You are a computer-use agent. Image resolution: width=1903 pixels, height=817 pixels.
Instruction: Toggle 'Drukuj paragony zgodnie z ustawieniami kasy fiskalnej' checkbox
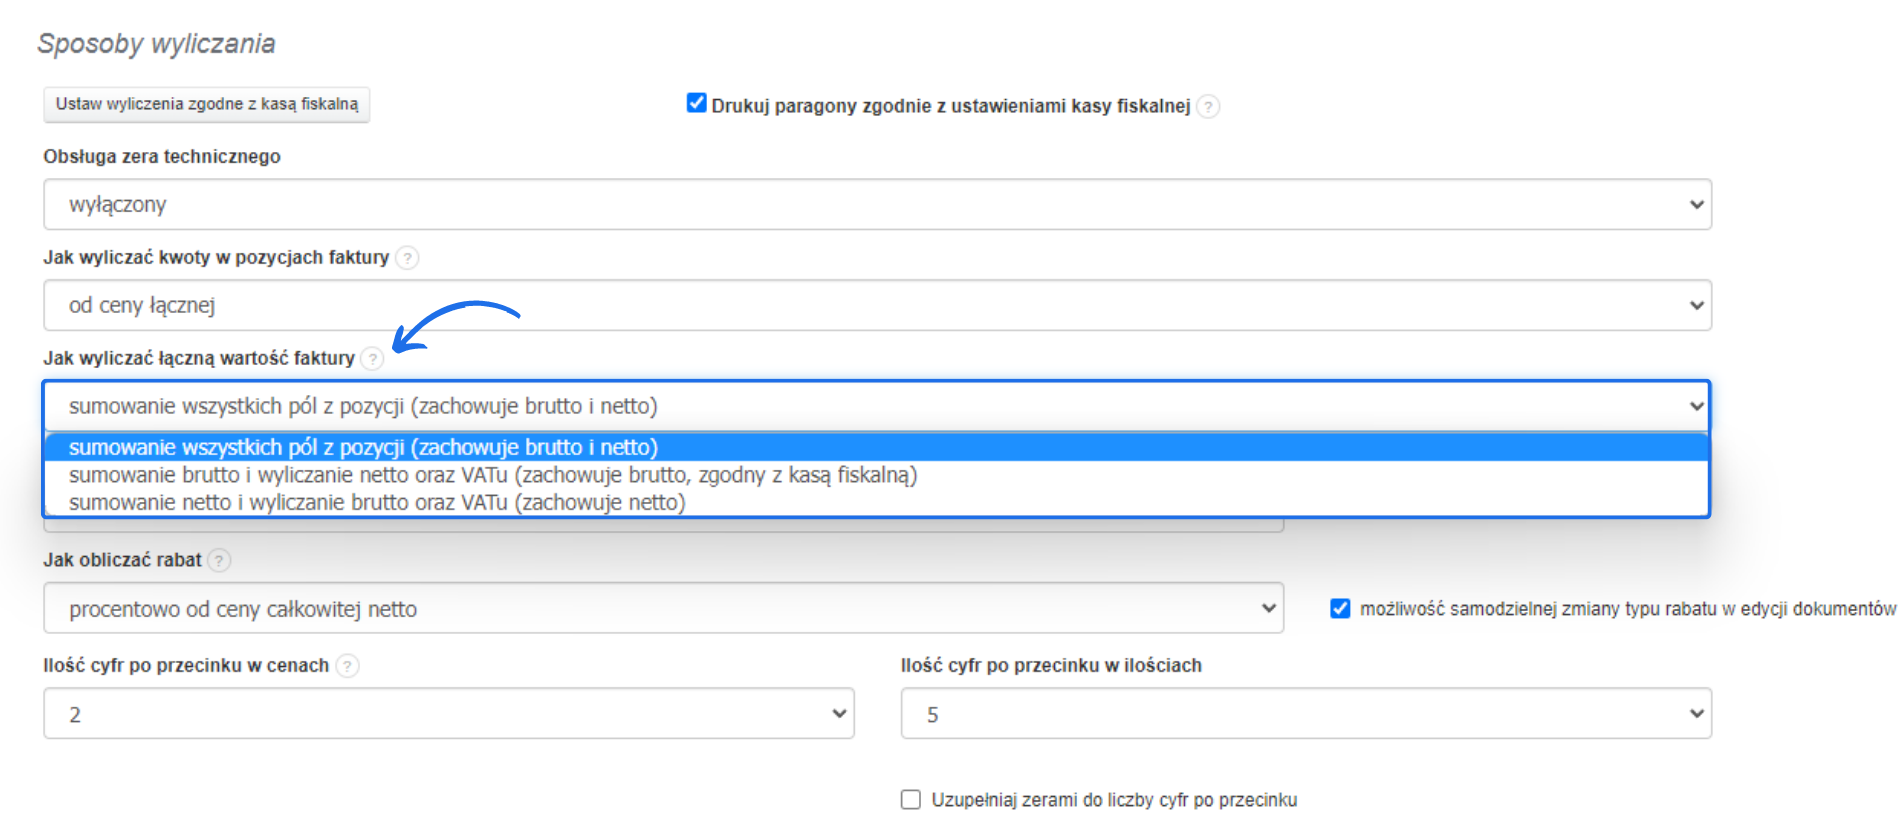click(x=697, y=103)
